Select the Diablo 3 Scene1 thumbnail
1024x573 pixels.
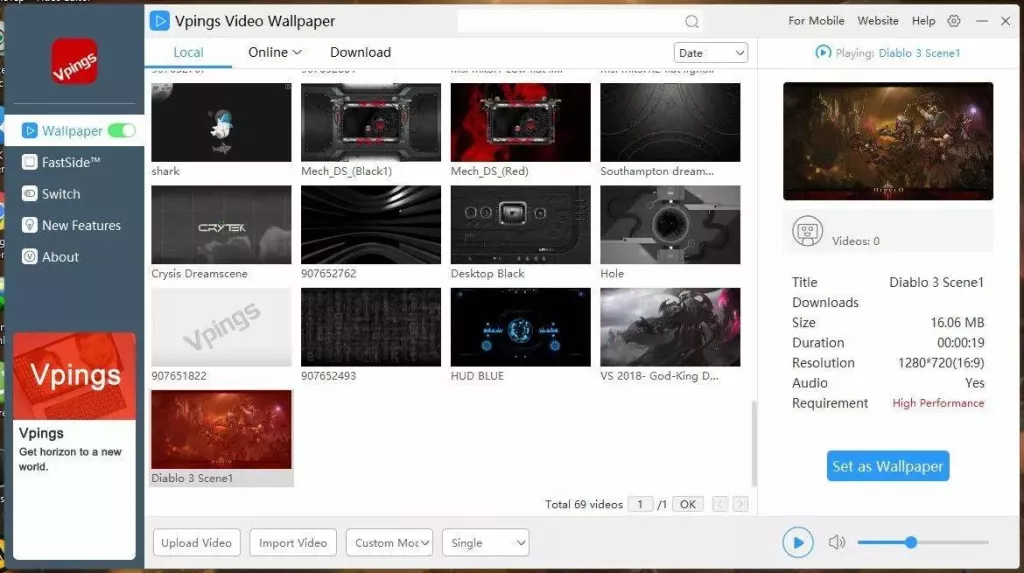coord(221,429)
